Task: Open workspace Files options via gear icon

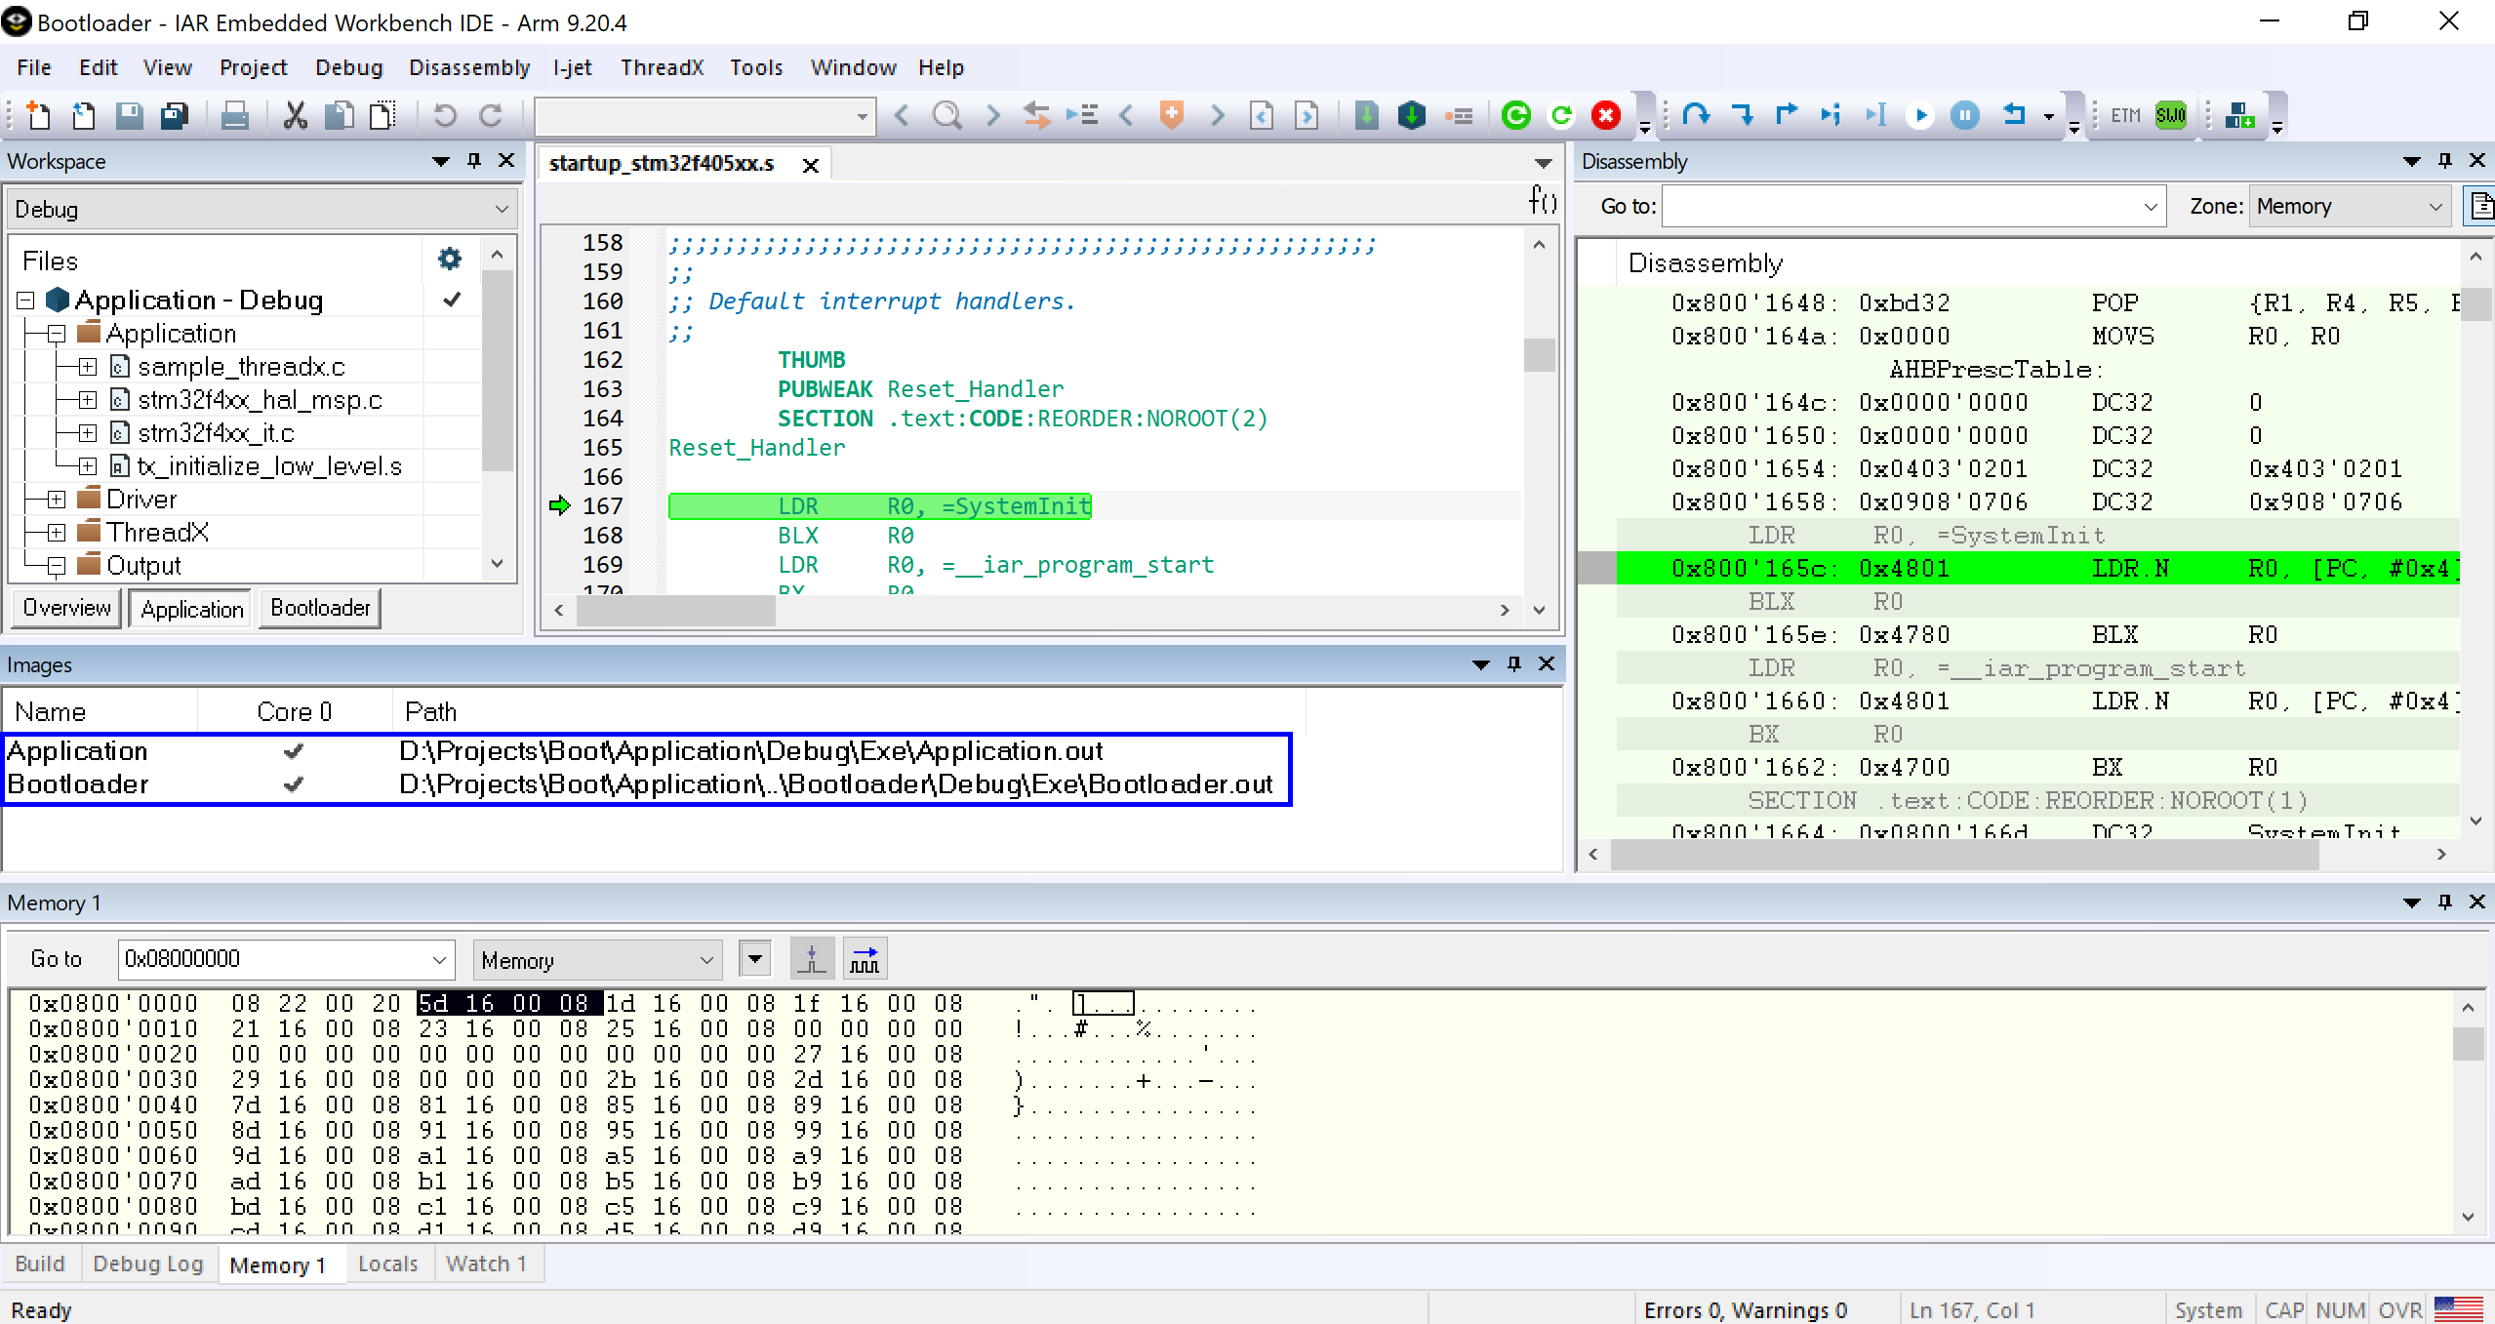Action: click(450, 258)
